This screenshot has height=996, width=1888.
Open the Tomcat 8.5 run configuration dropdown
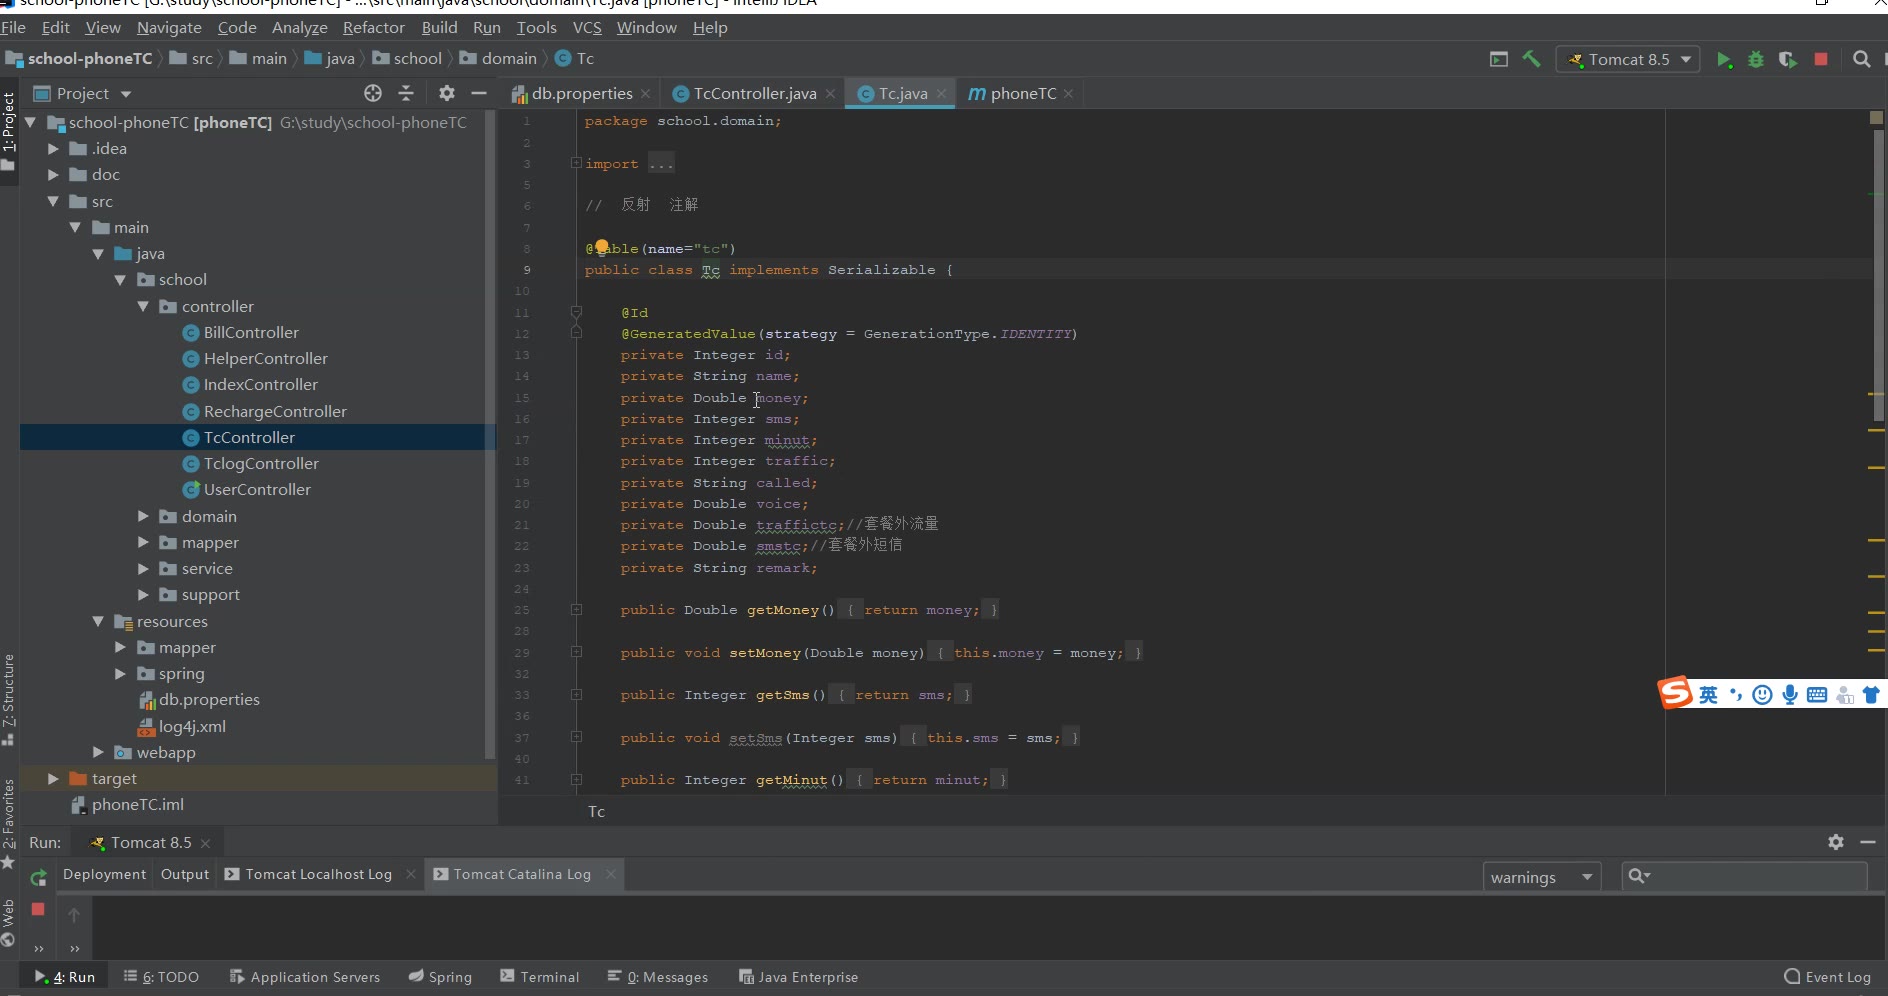(1629, 60)
